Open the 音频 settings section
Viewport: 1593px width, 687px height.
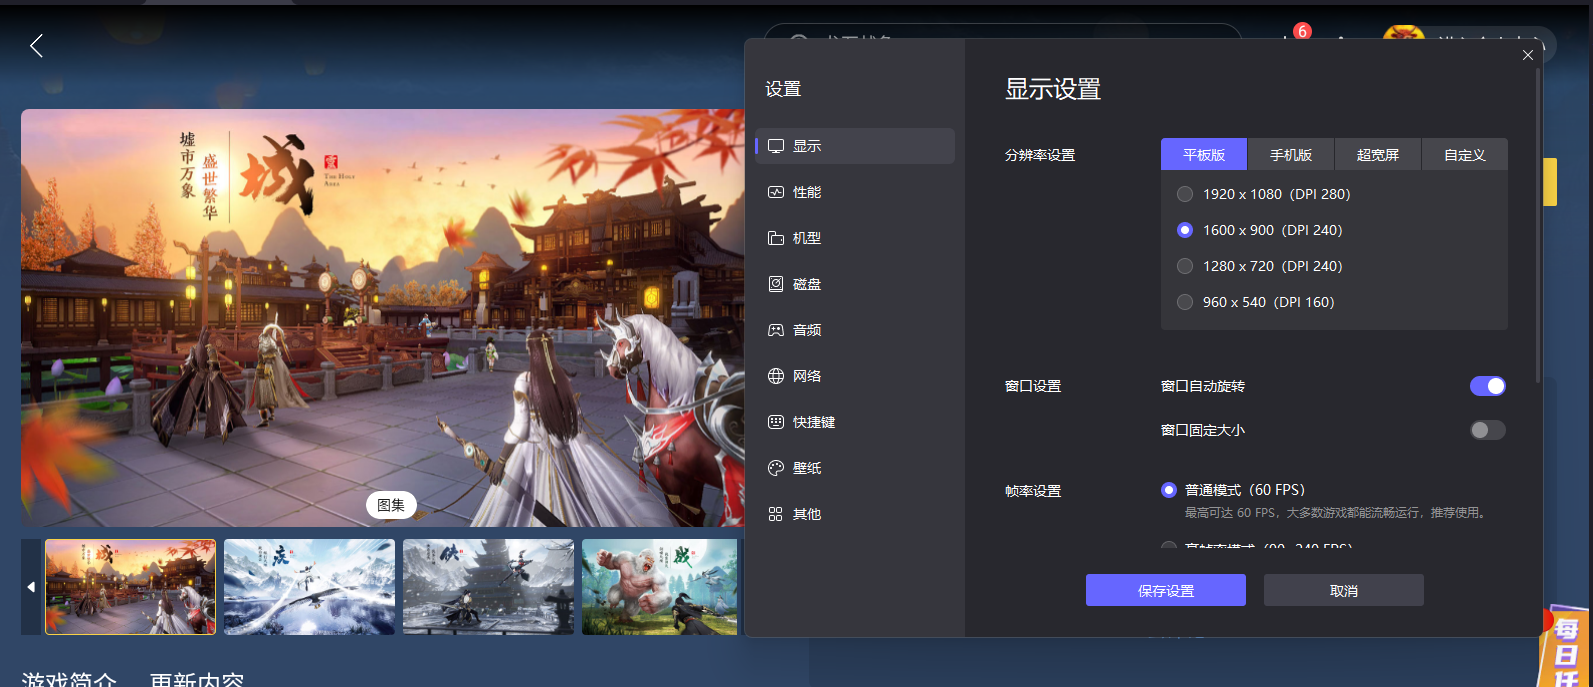[x=856, y=330]
